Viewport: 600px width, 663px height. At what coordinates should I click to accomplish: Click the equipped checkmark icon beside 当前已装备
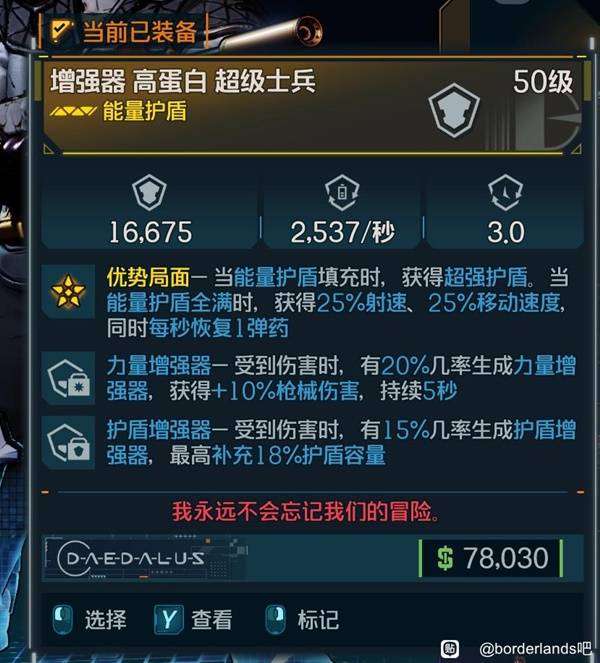coord(61,31)
